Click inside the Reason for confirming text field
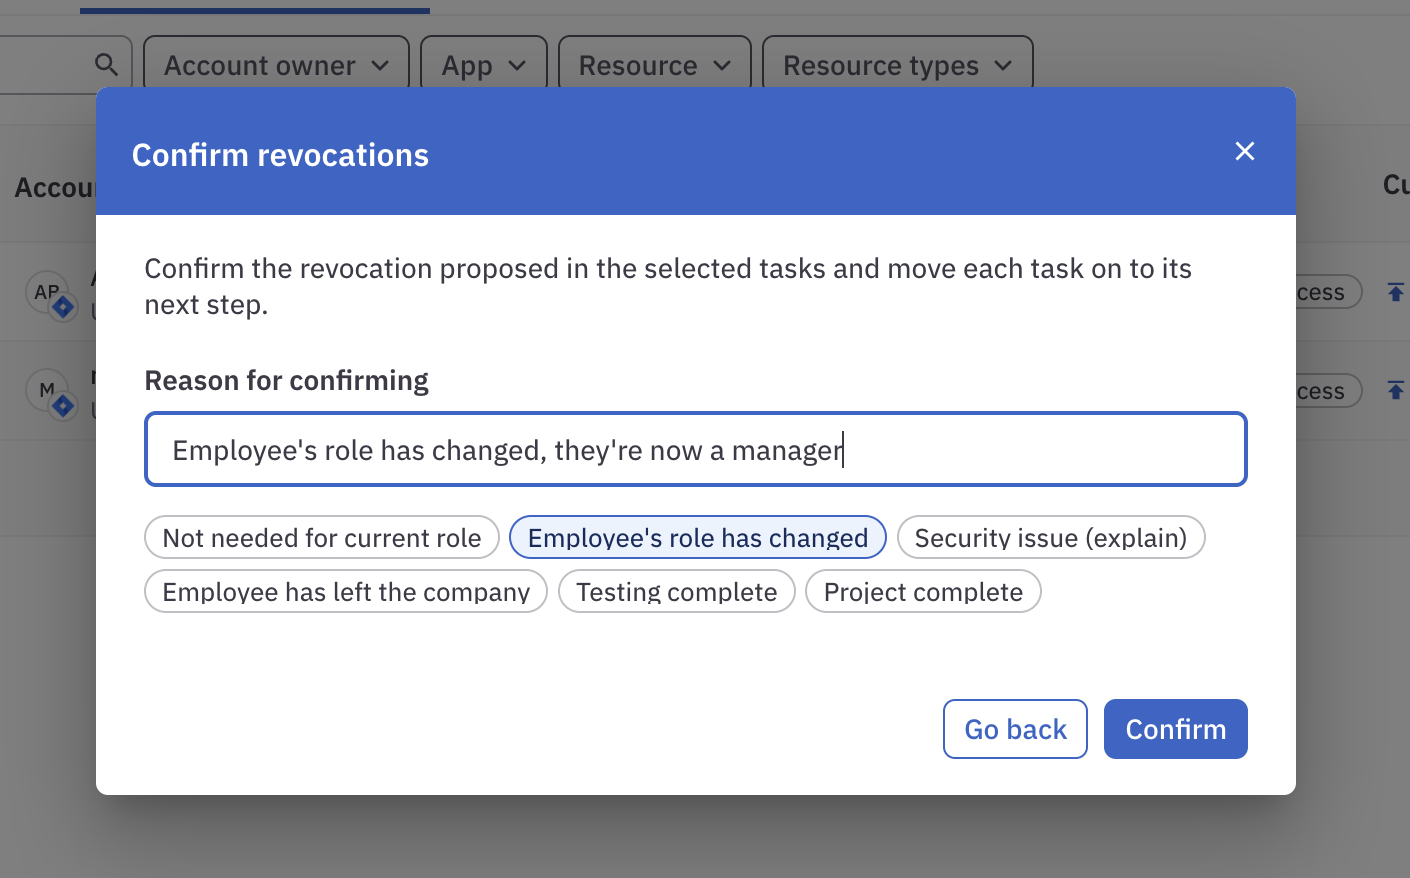The width and height of the screenshot is (1410, 878). click(x=696, y=449)
